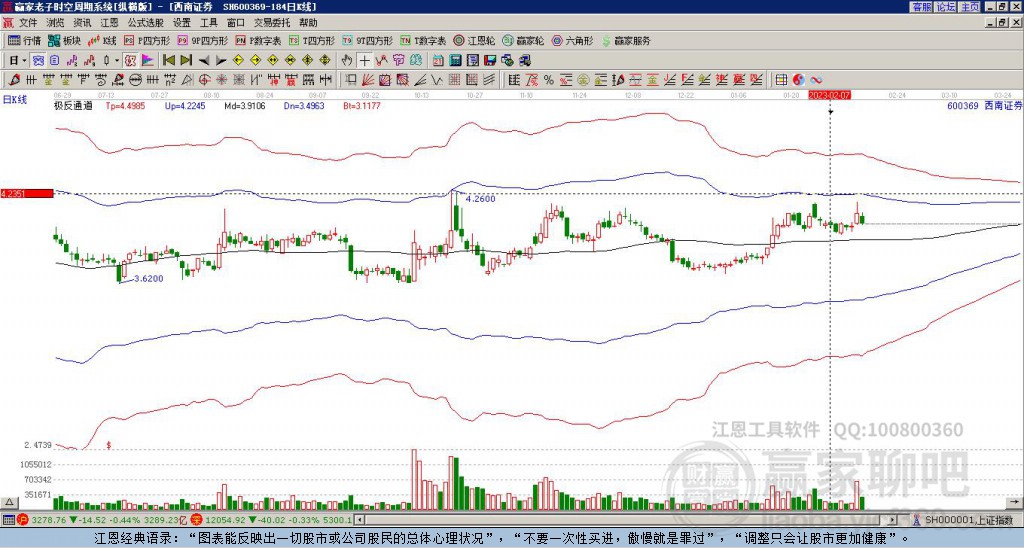Viewport: 1024px width, 548px height.
Task: Select the red target circle tool
Action: point(204,80)
